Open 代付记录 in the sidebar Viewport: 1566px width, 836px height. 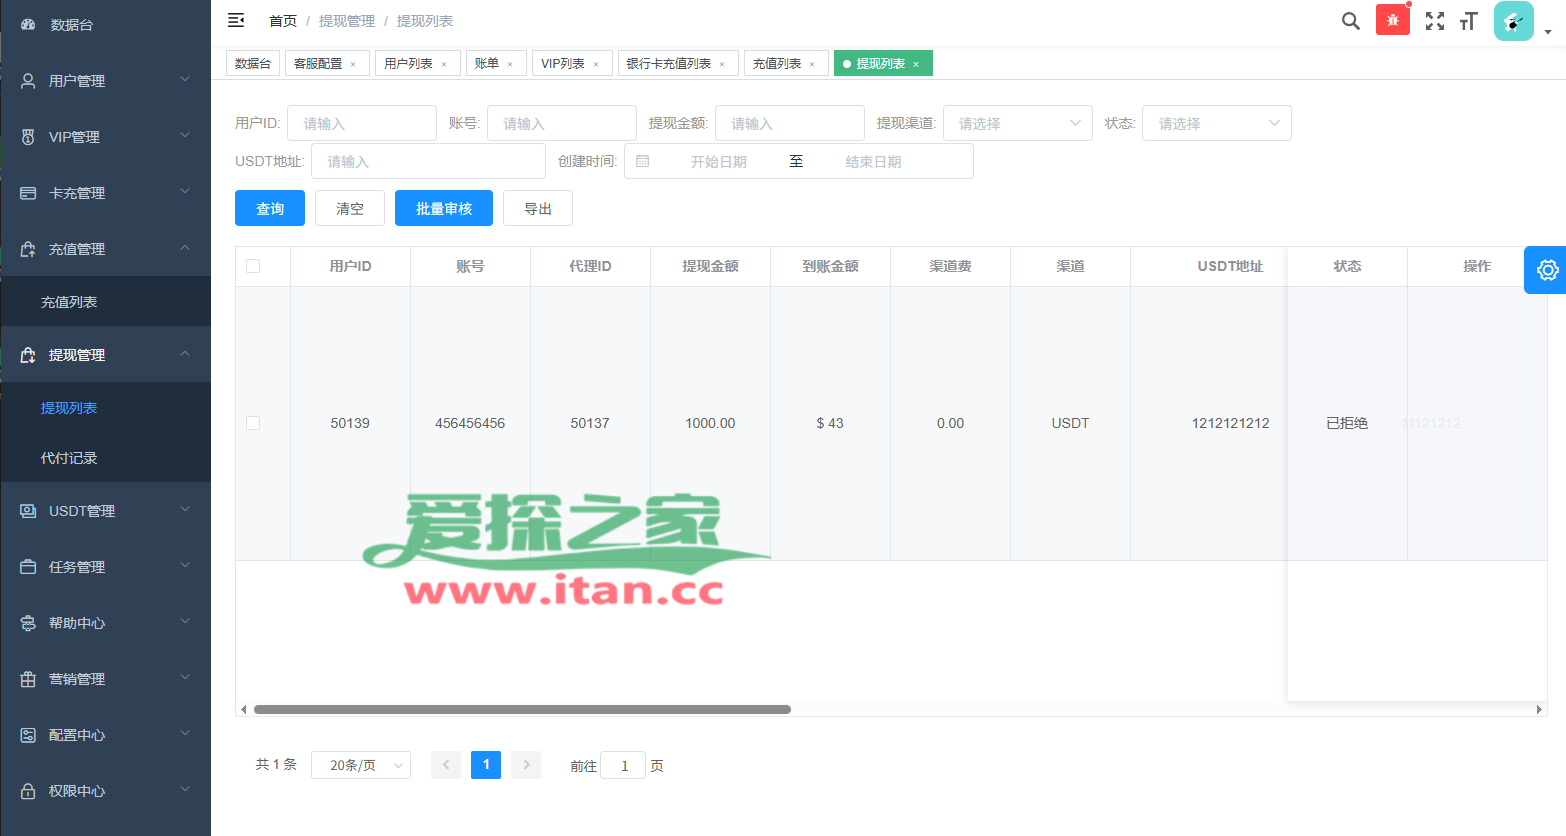coord(69,458)
